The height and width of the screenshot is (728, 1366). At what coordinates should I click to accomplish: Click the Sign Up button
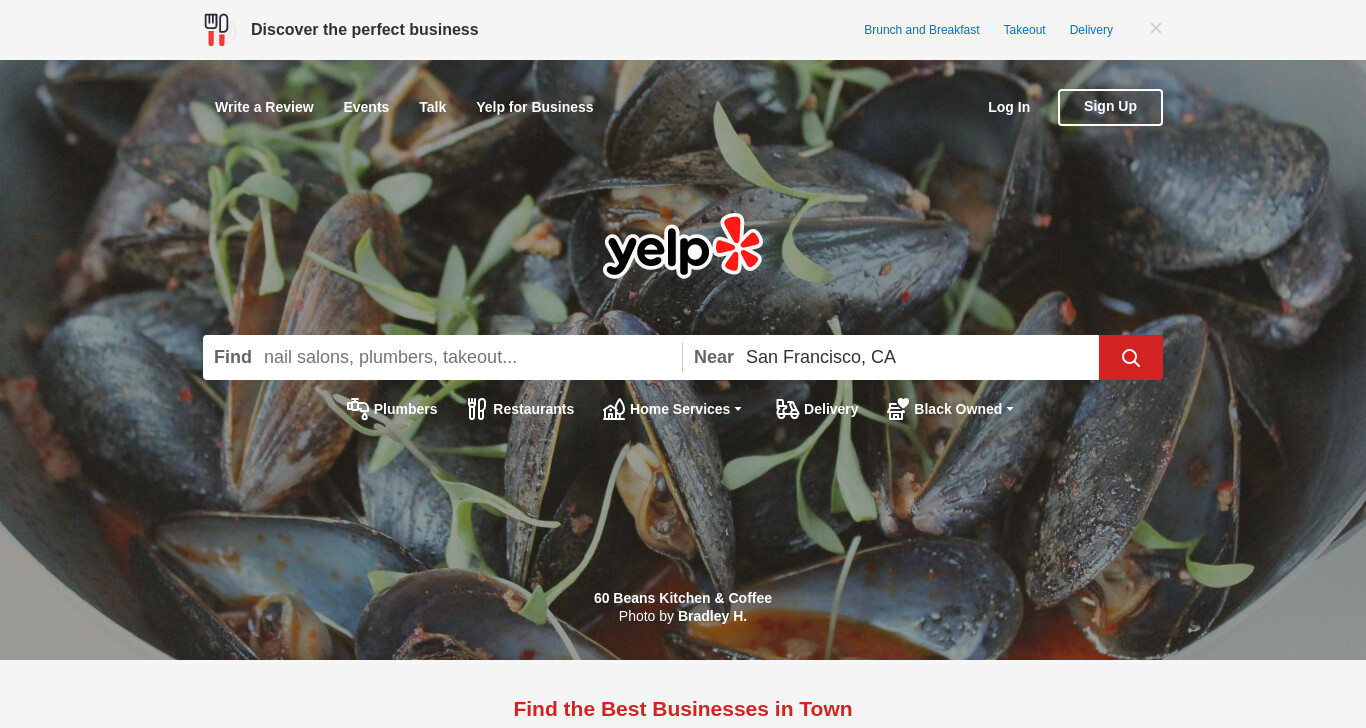[x=1110, y=107]
